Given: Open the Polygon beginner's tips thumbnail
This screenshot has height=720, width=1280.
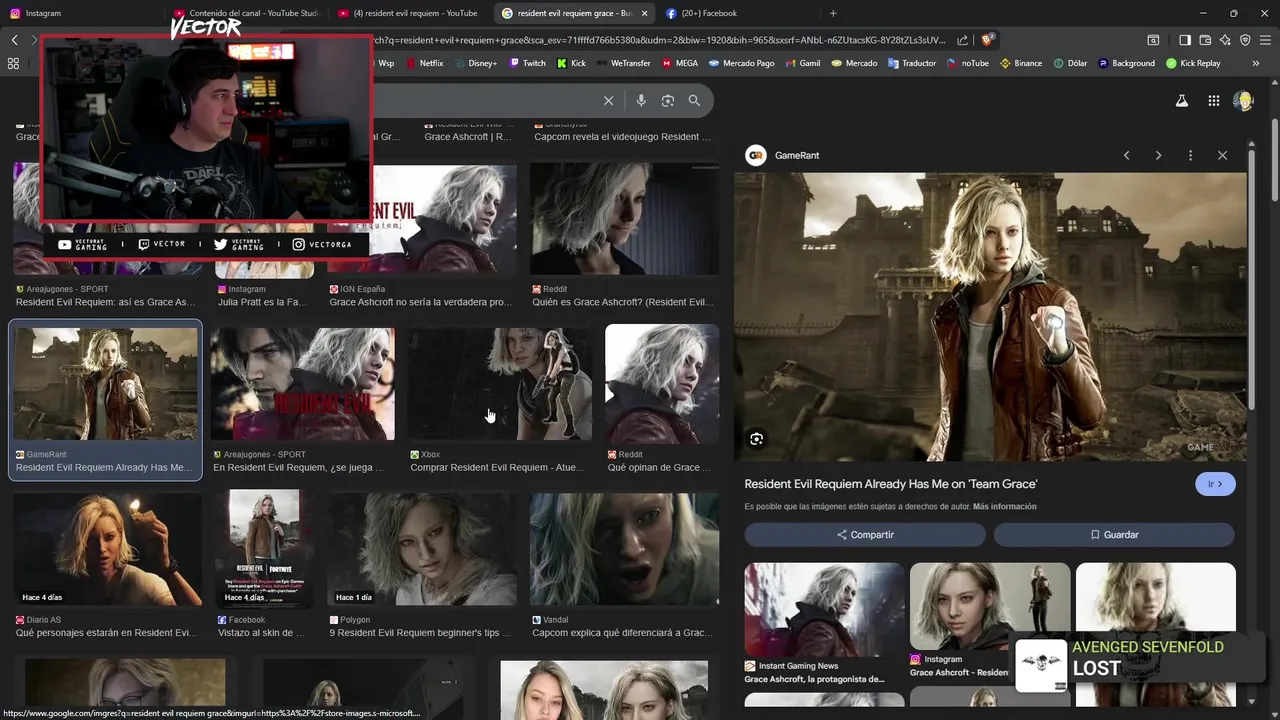Looking at the screenshot, I should point(422,549).
